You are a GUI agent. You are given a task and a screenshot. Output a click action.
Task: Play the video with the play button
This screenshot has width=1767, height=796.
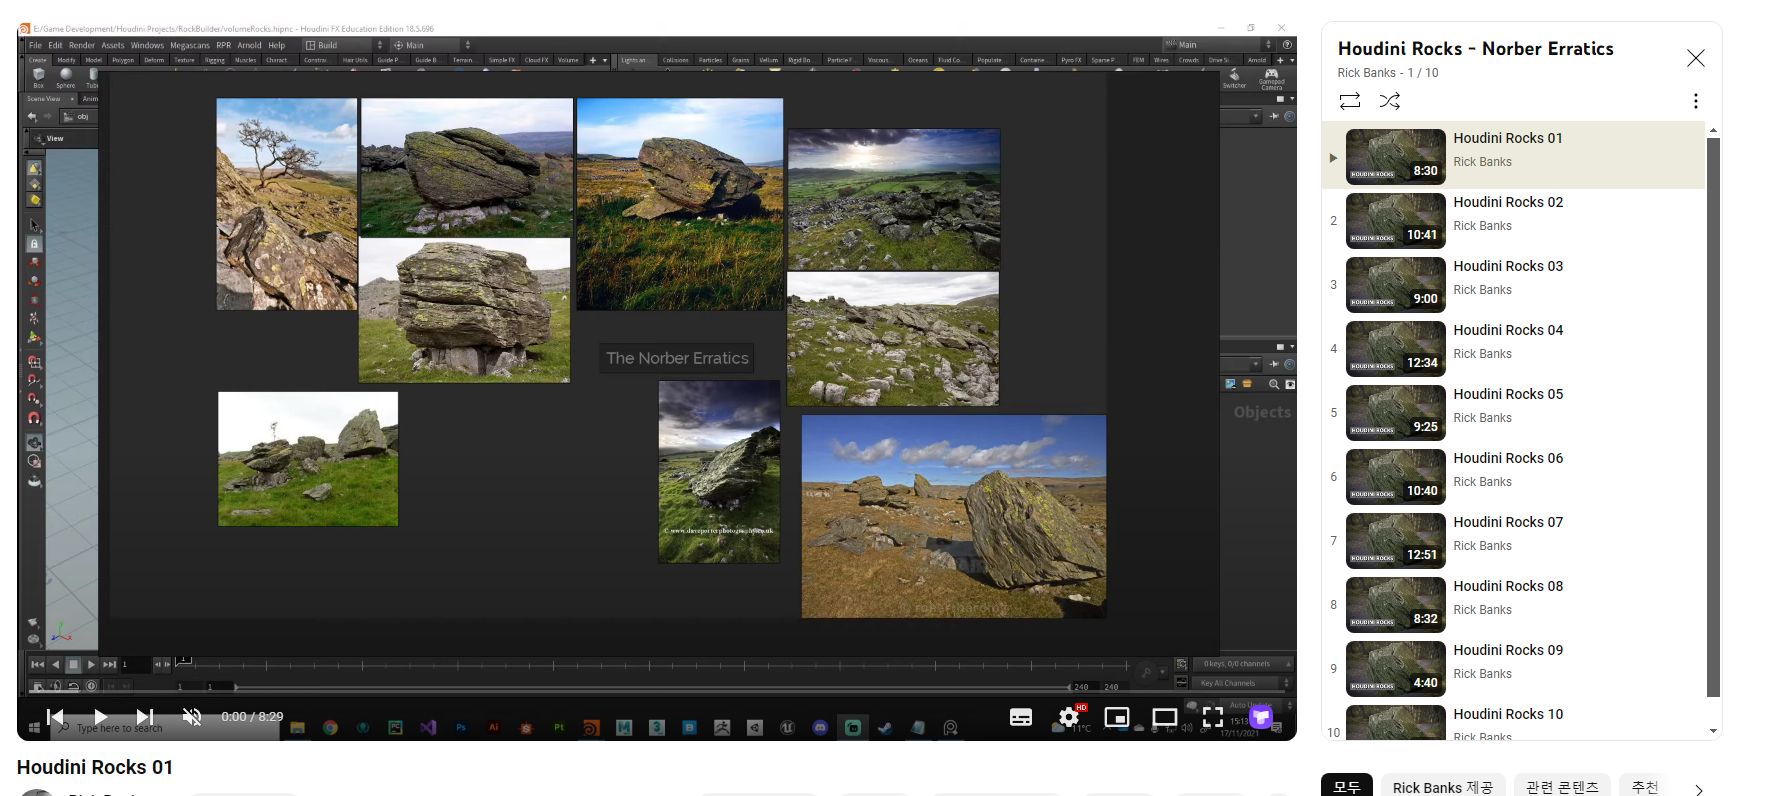pos(100,716)
